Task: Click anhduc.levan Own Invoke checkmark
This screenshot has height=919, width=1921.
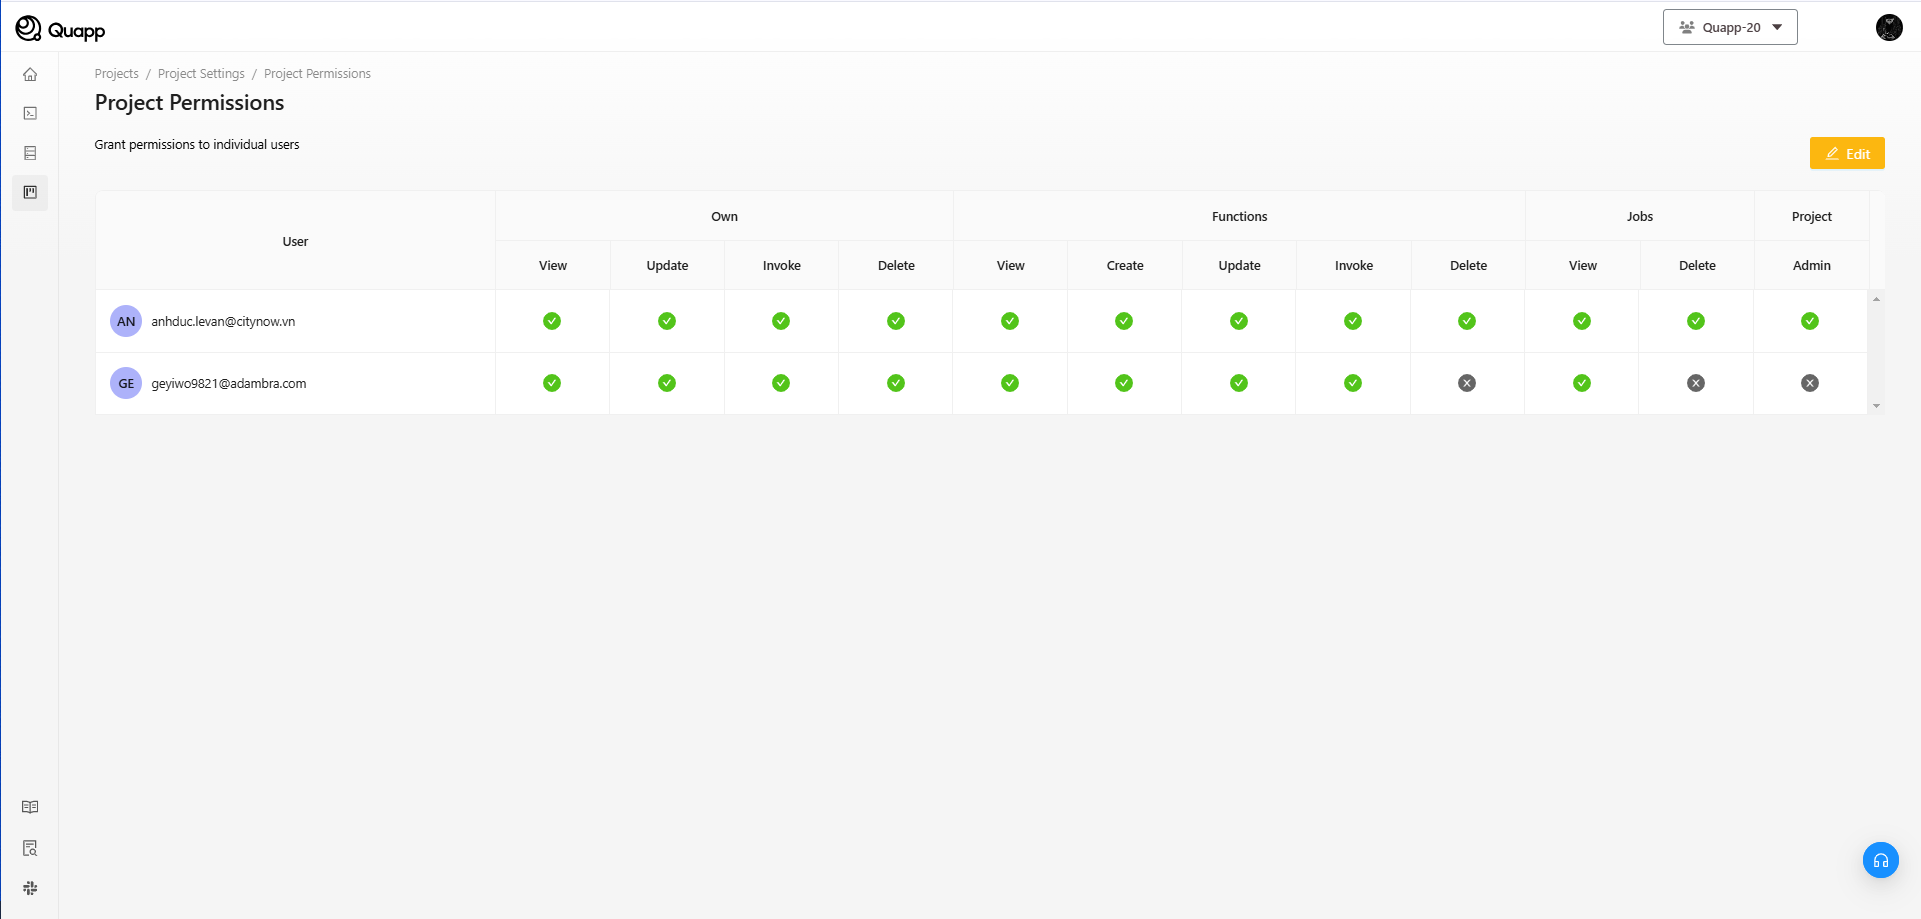Action: click(781, 321)
